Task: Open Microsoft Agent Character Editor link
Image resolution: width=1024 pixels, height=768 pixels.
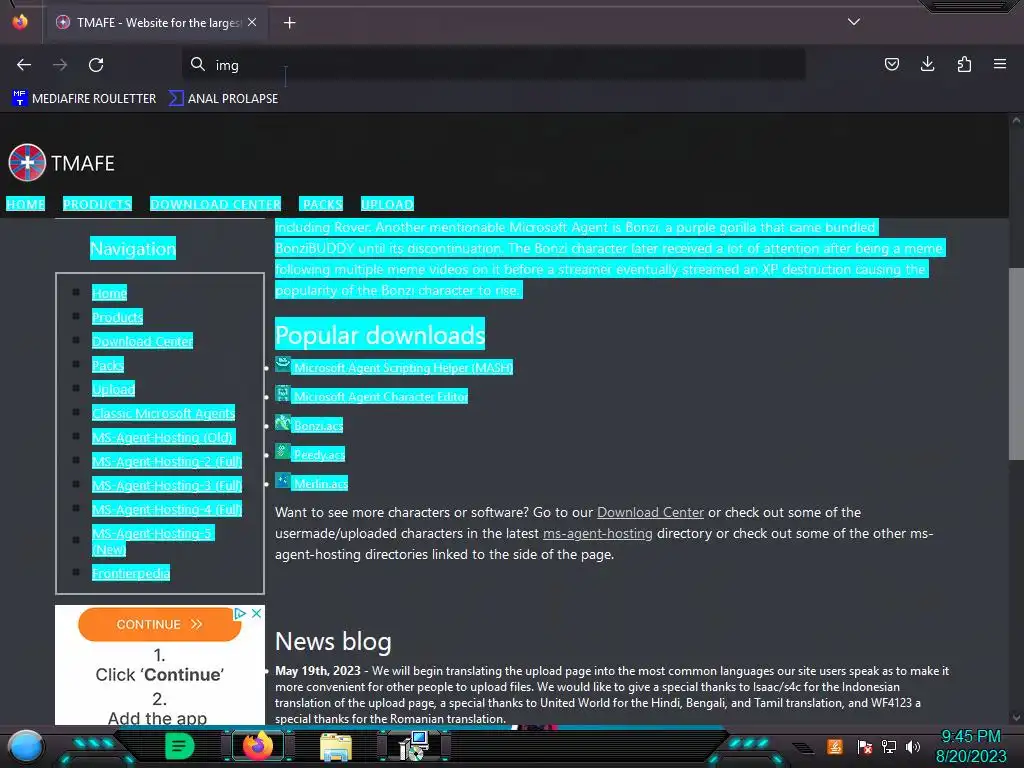Action: [381, 397]
